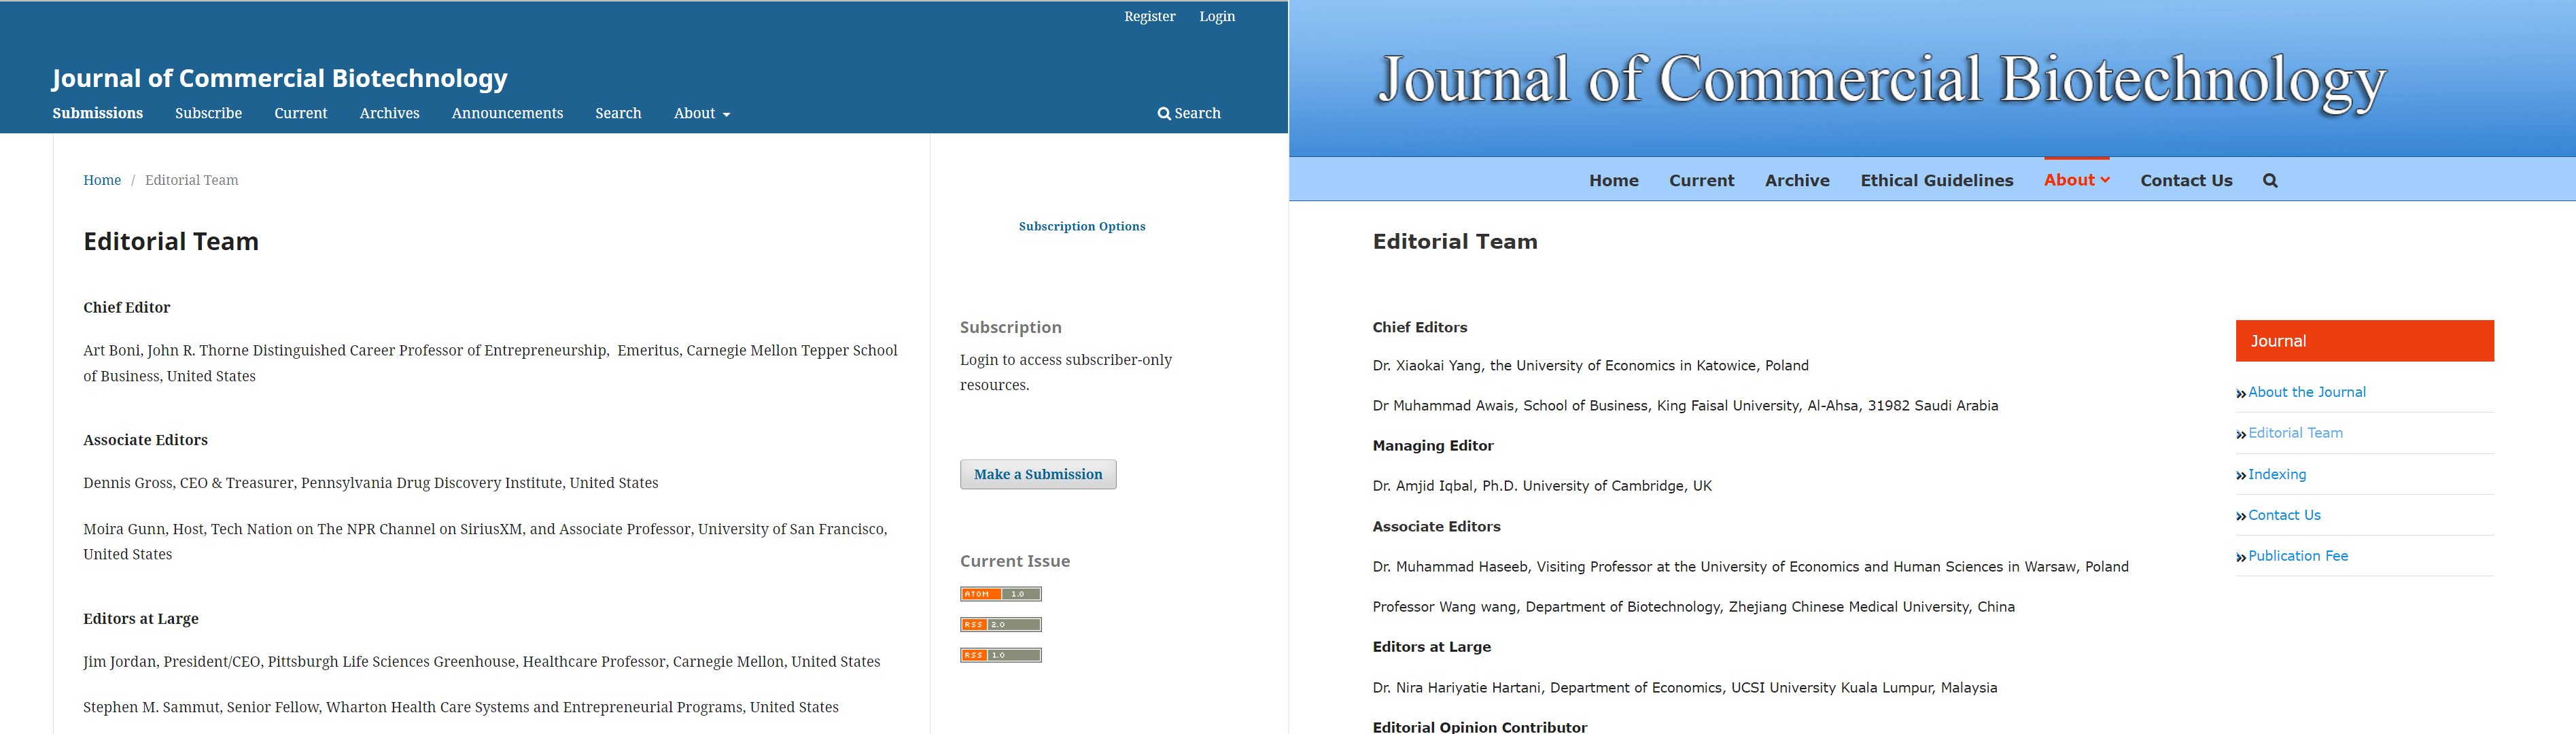Click the RSS 1.0 feed icon

(1000, 656)
